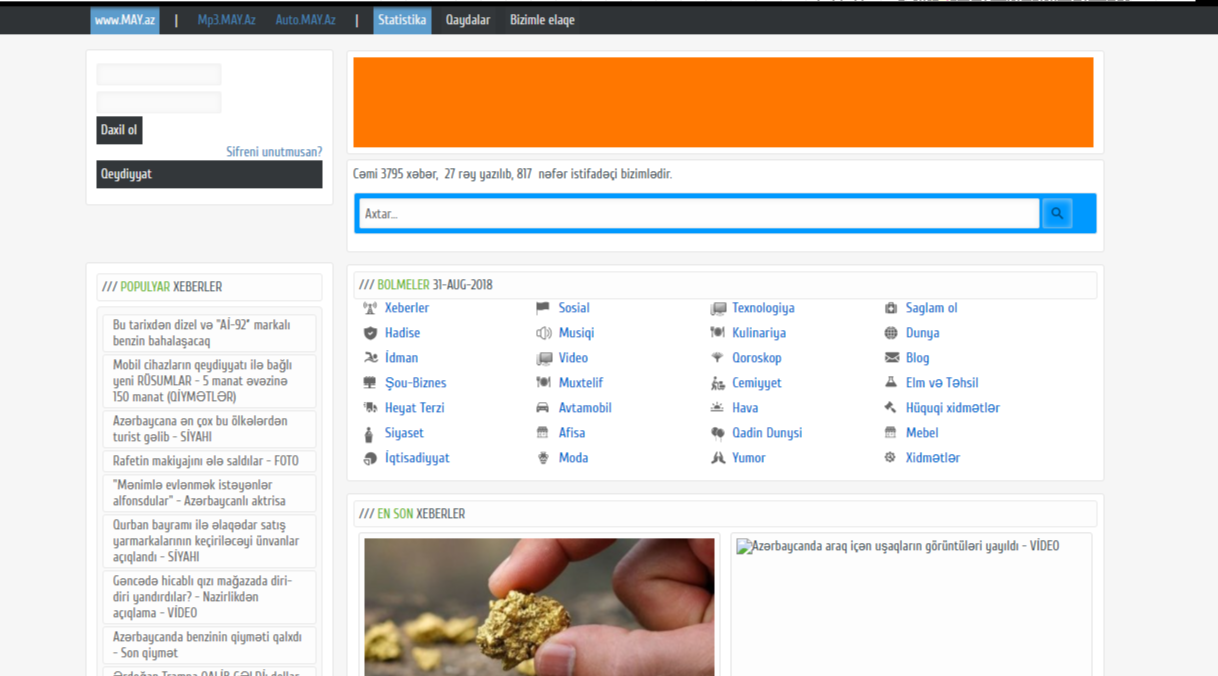Viewport: 1218px width, 676px height.
Task: Click the first-aid icon beside Saglam ol
Action: click(890, 308)
